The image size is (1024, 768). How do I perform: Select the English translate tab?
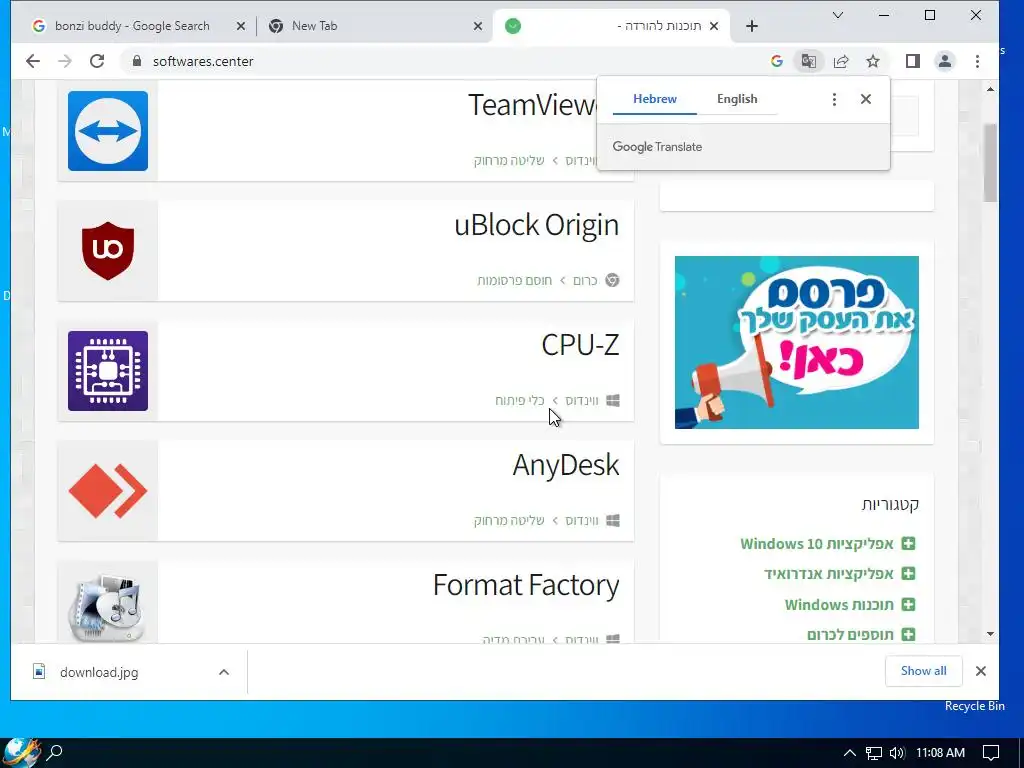[737, 99]
